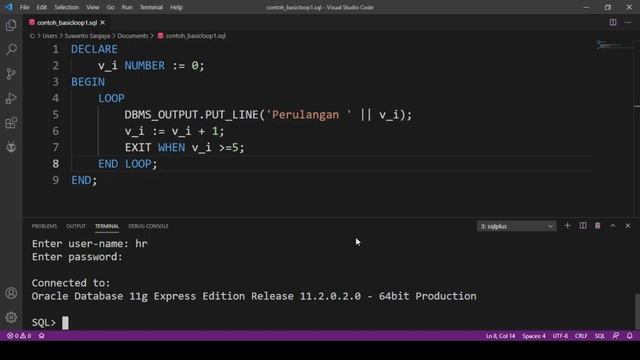Select the contoh_basicloop1.sql editor tab
This screenshot has height=360, width=640.
(67, 22)
